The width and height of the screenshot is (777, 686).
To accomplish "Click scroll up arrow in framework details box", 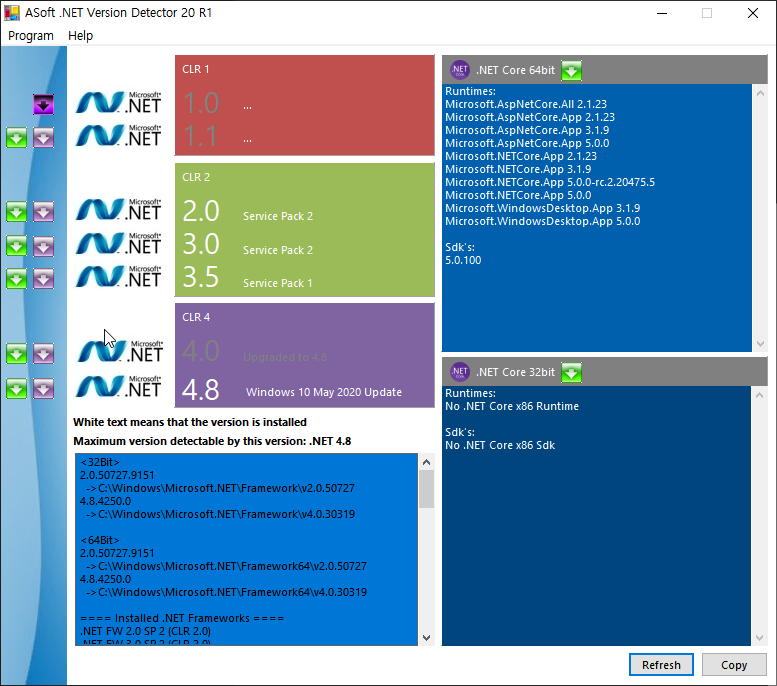I will (x=426, y=462).
